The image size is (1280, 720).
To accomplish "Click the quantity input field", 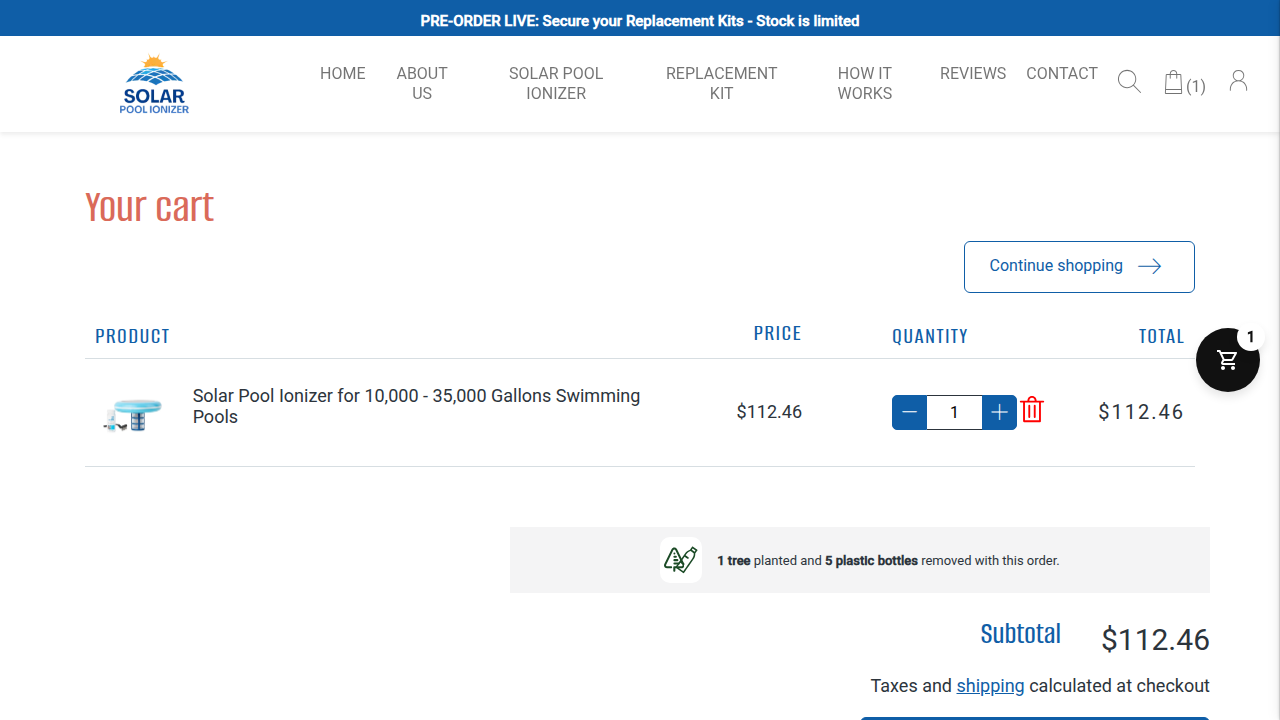I will coord(954,412).
